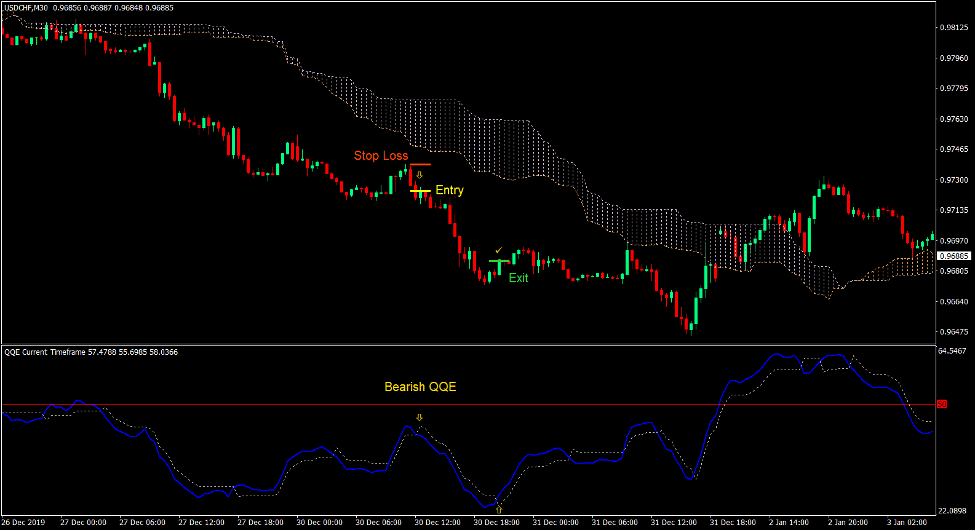This screenshot has width=977, height=531.
Task: Click the checkmark icon above Exit line
Action: 498,251
